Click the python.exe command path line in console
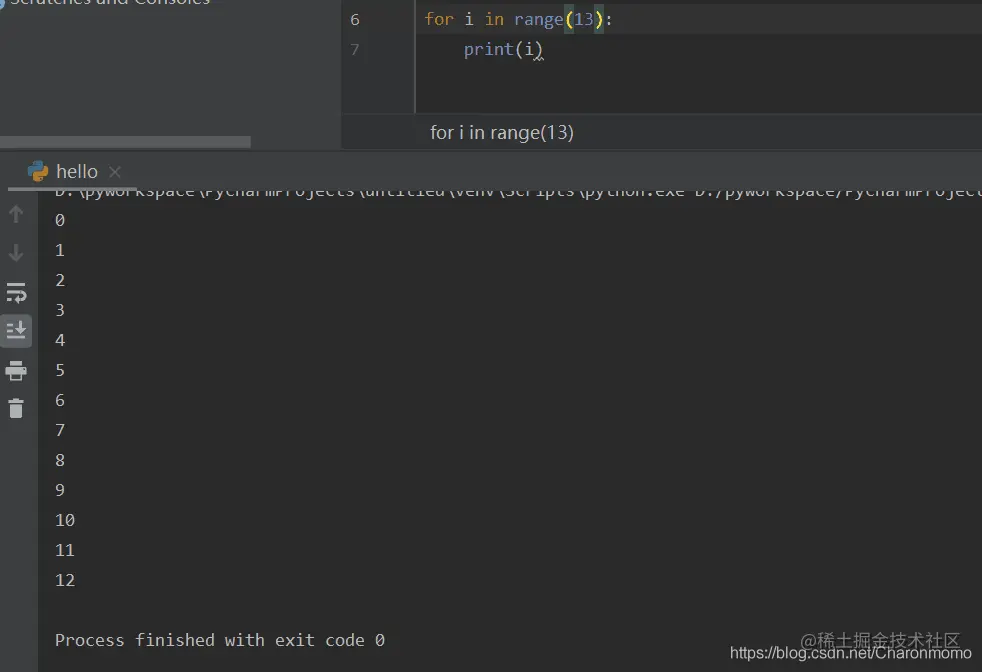The width and height of the screenshot is (982, 672). pyautogui.click(x=517, y=192)
